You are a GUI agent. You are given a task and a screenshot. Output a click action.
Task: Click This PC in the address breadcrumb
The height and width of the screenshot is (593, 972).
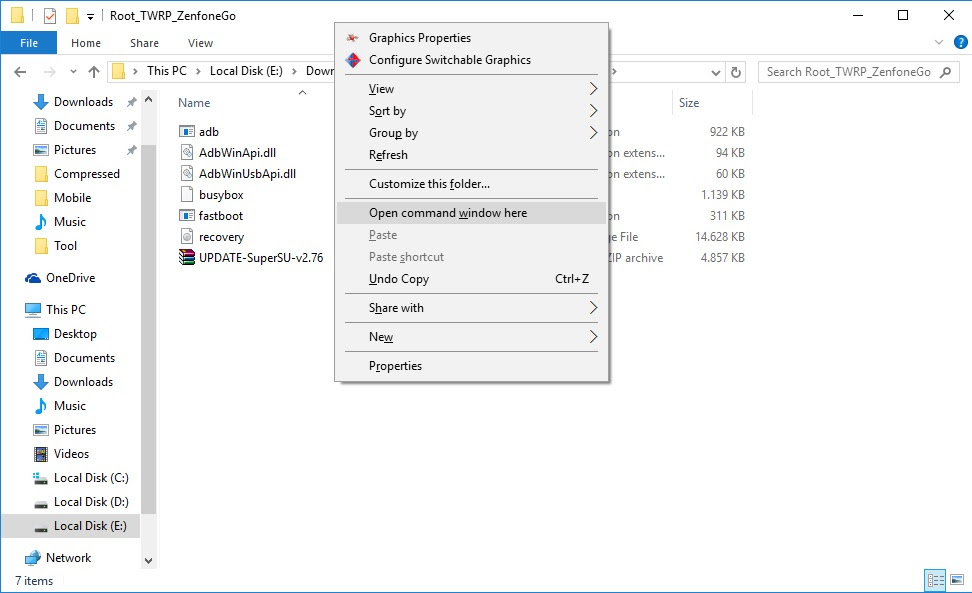(166, 71)
